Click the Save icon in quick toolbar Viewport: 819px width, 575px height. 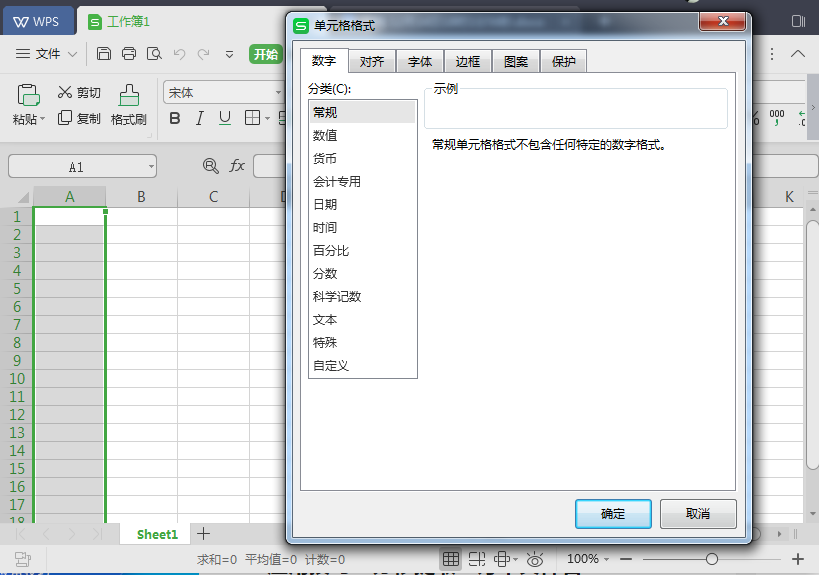[x=104, y=54]
